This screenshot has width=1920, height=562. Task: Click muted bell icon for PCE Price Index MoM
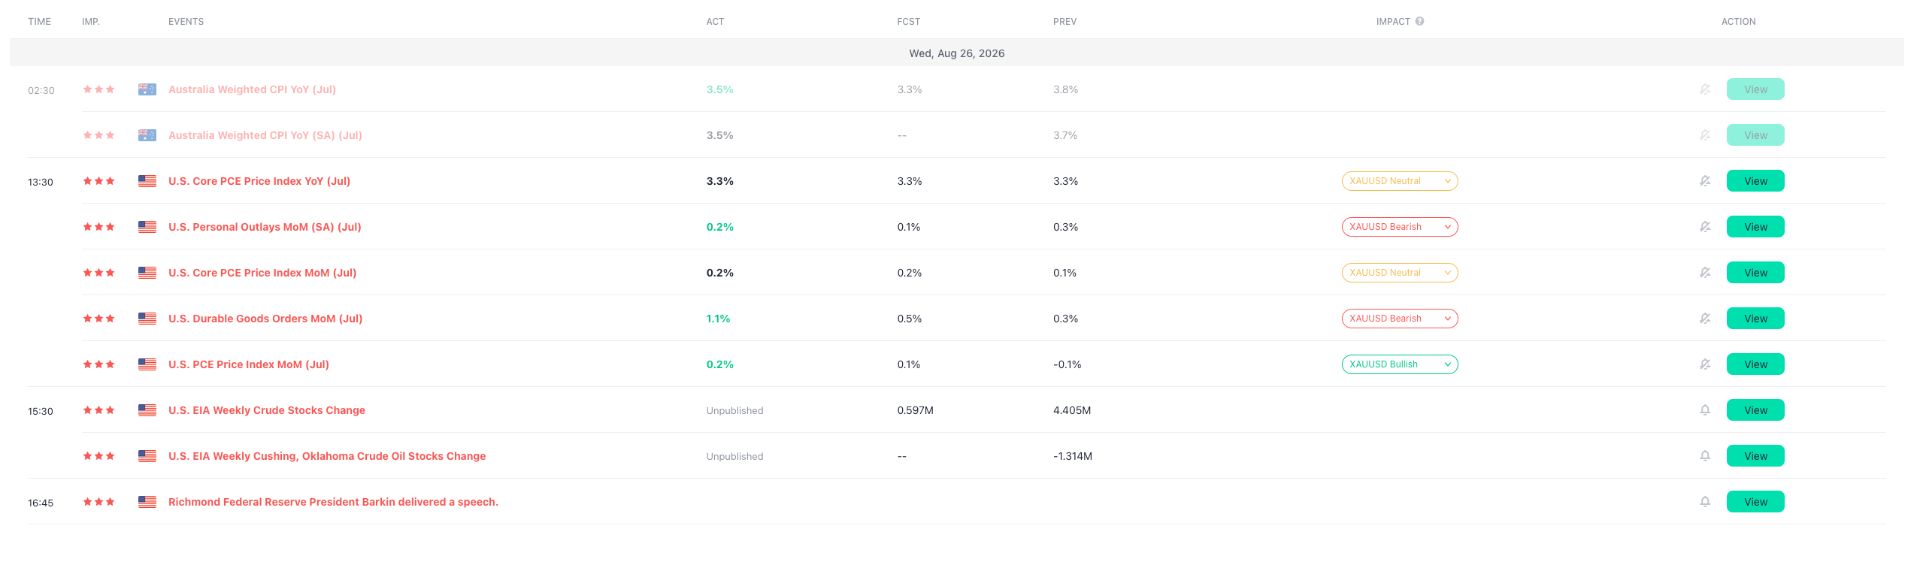pos(1705,365)
